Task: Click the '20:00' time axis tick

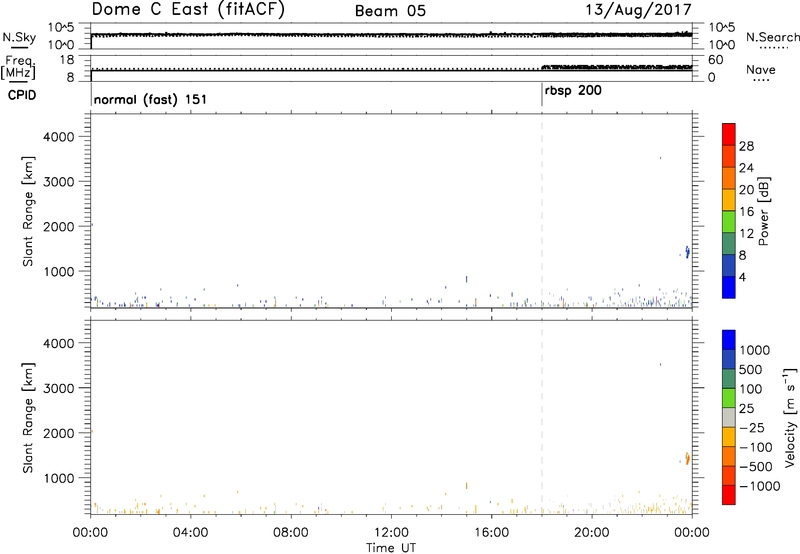Action: point(591,533)
